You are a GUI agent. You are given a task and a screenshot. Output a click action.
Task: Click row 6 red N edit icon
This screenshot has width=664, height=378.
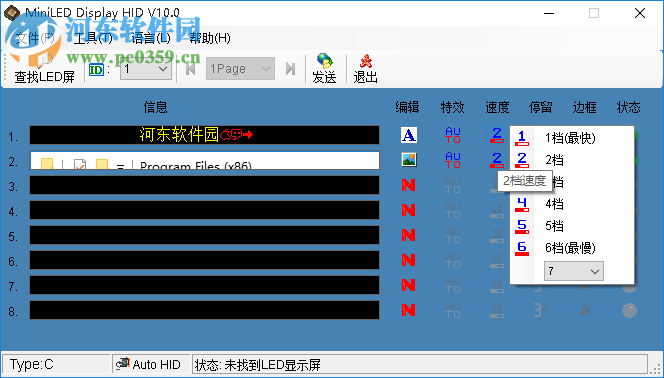tap(408, 260)
